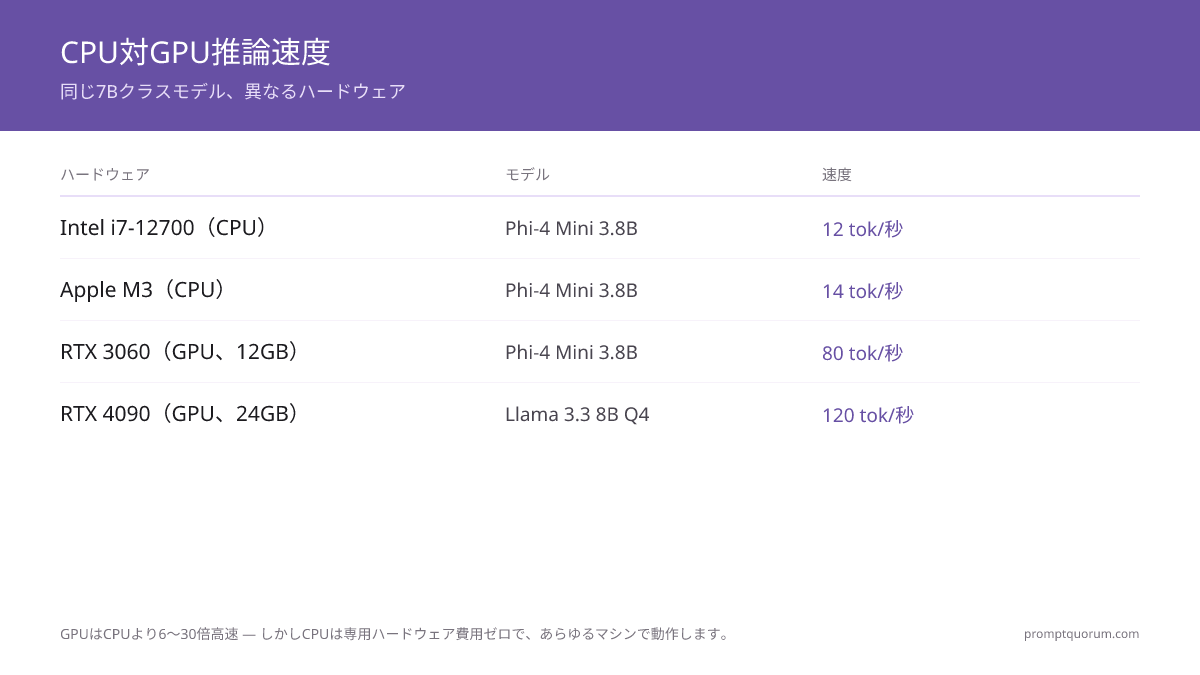
Task: Click subtitle '同じ7Bクラスモデル、異なるハードウェア'
Action: (x=233, y=91)
